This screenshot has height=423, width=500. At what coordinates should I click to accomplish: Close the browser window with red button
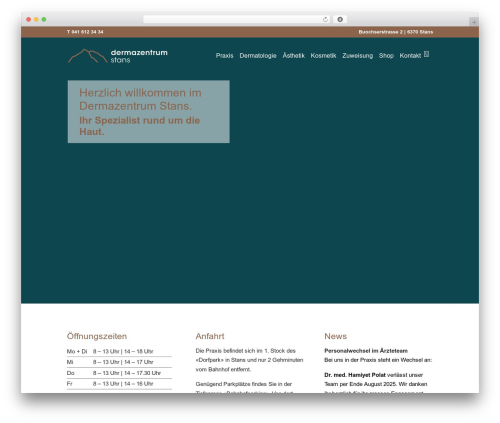(29, 19)
